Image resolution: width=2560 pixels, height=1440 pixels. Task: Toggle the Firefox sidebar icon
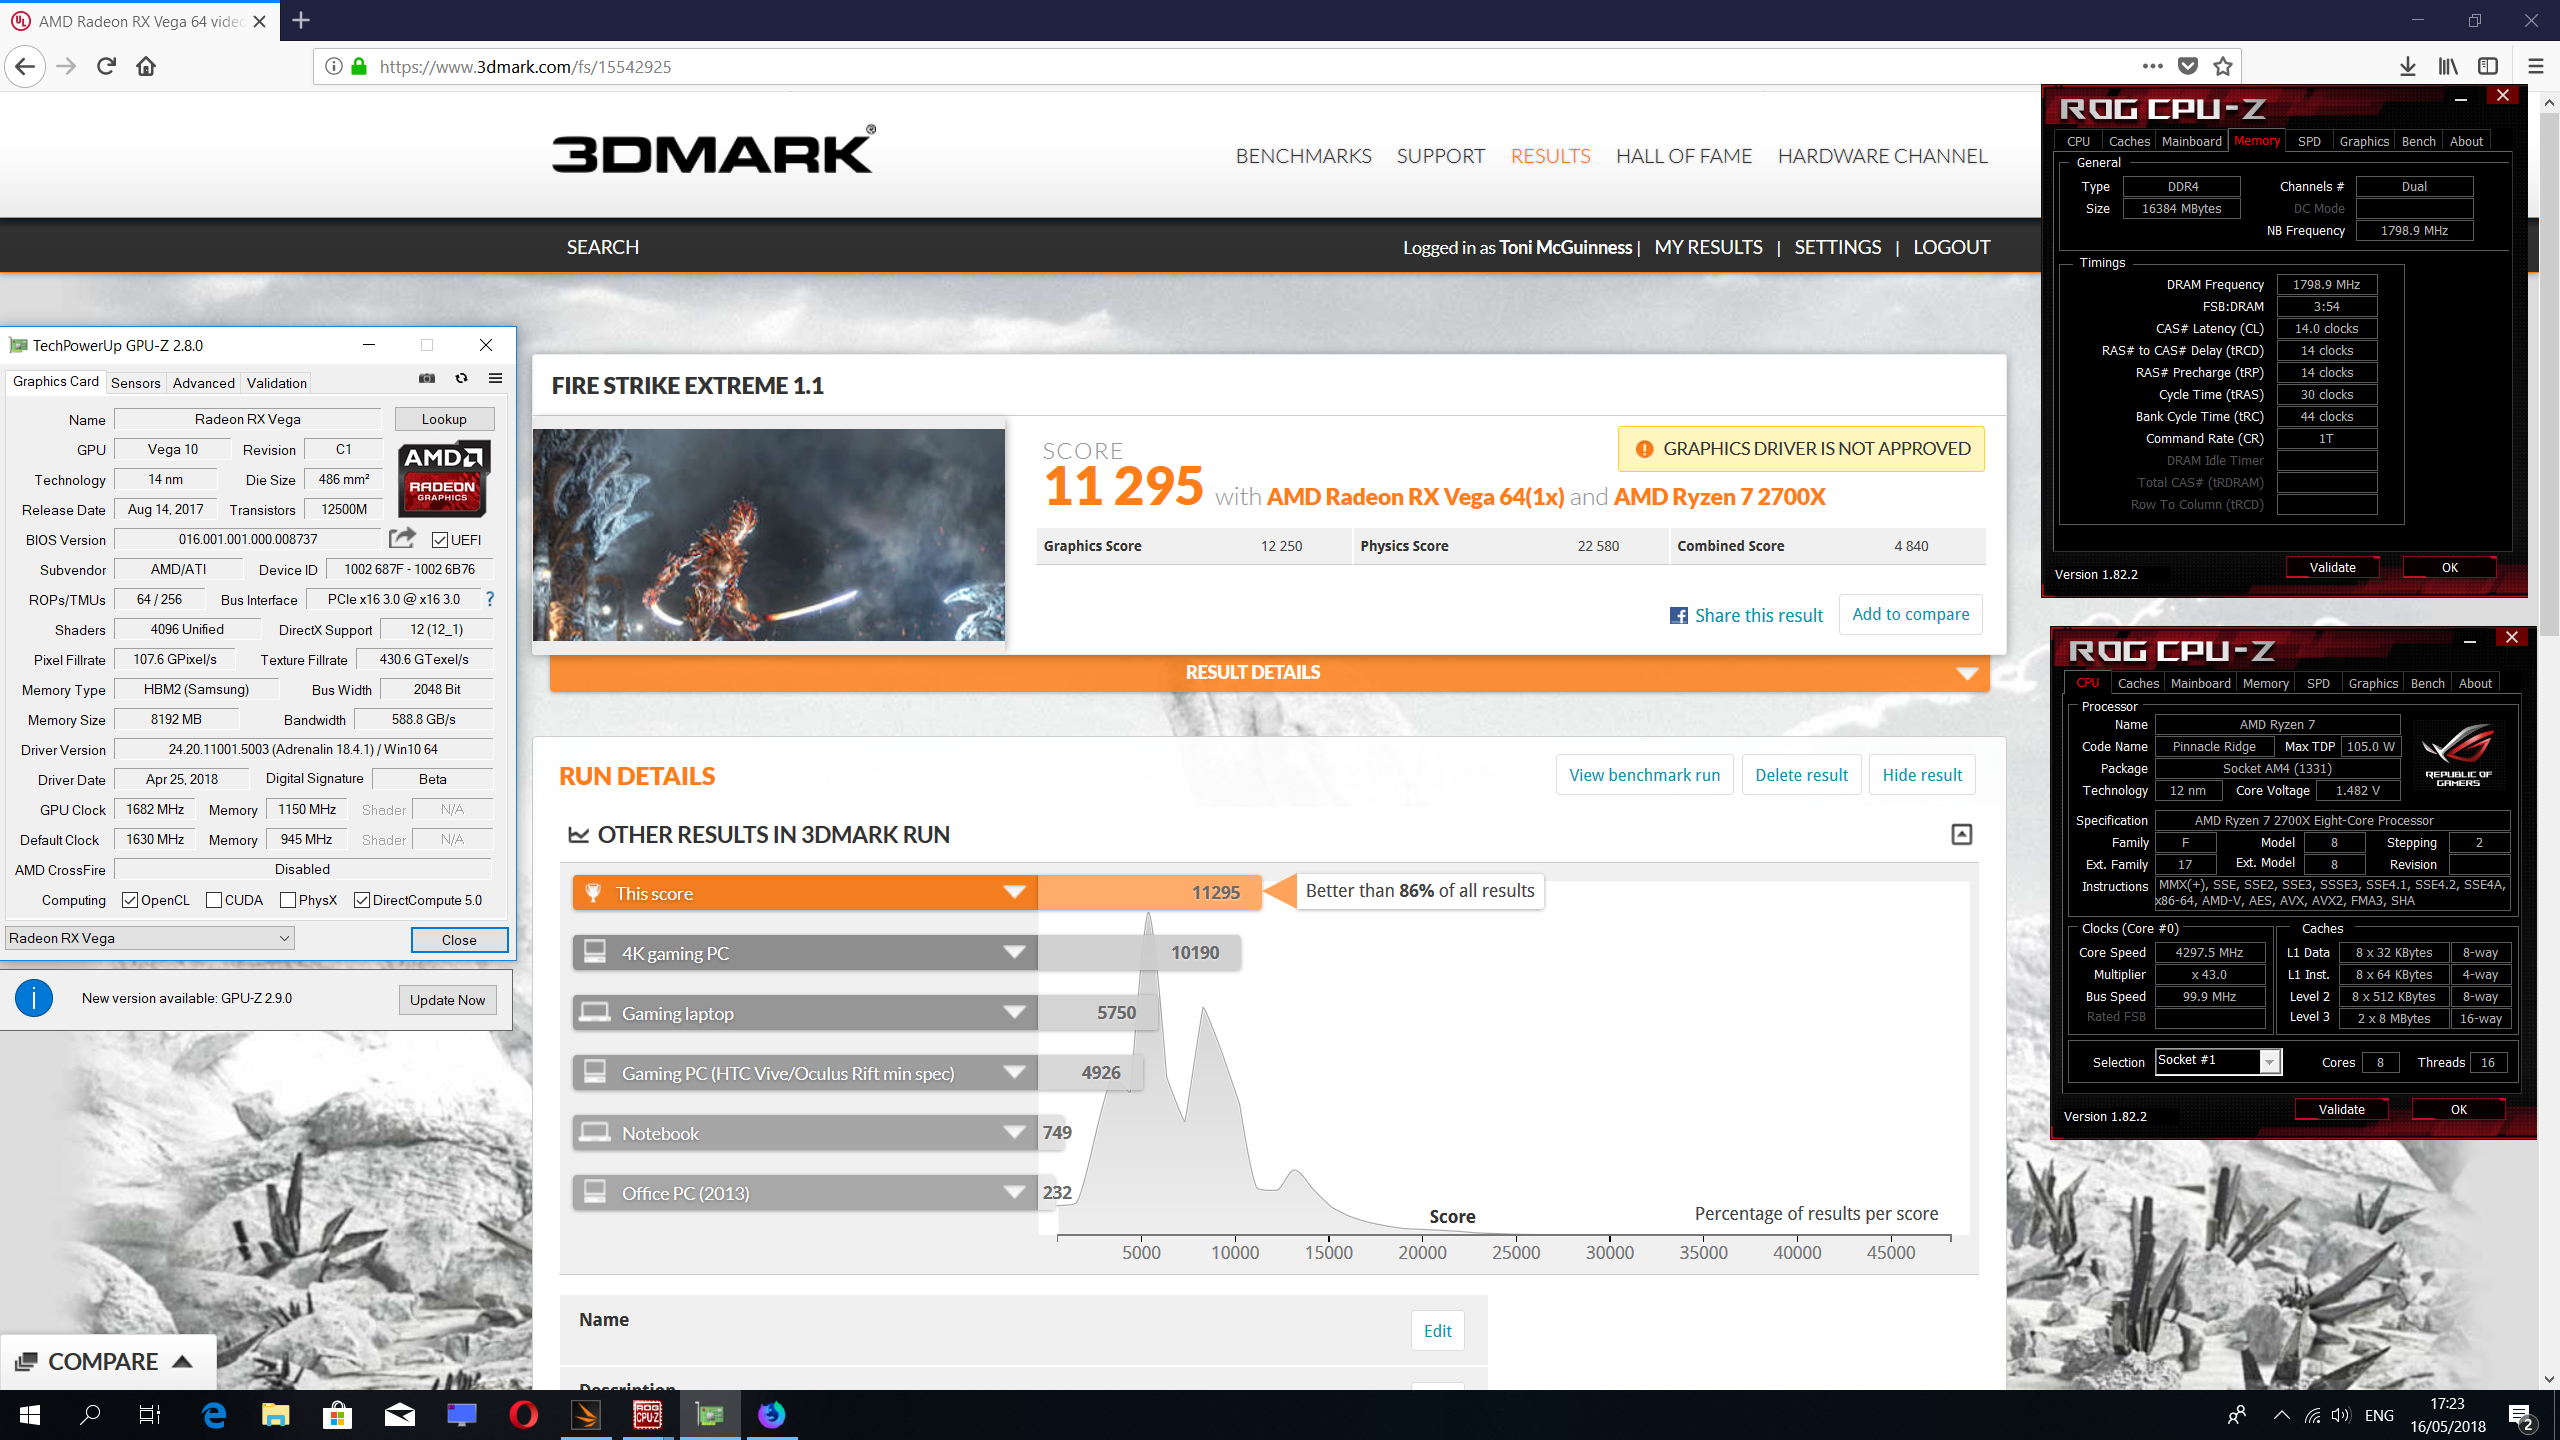coord(2488,67)
